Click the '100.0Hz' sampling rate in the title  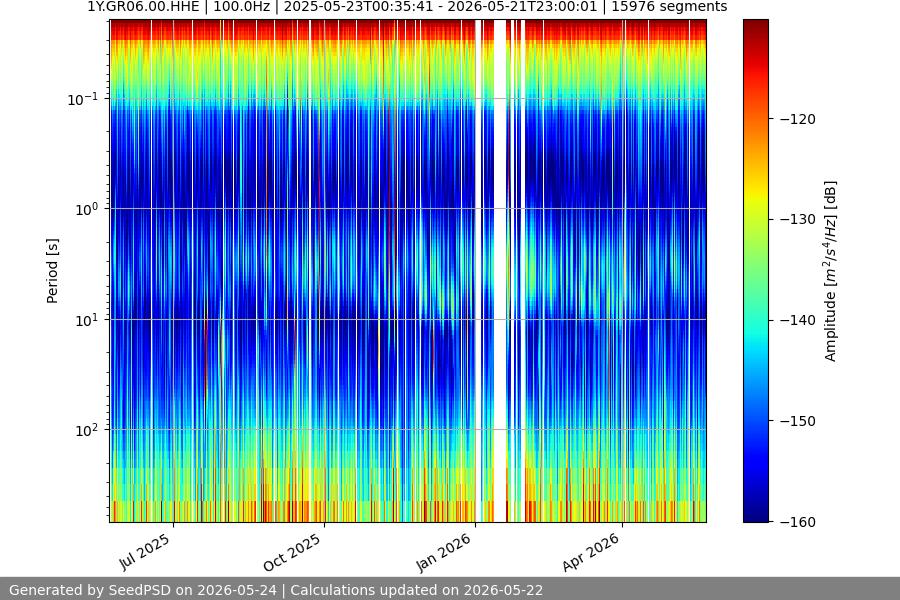(241, 7)
